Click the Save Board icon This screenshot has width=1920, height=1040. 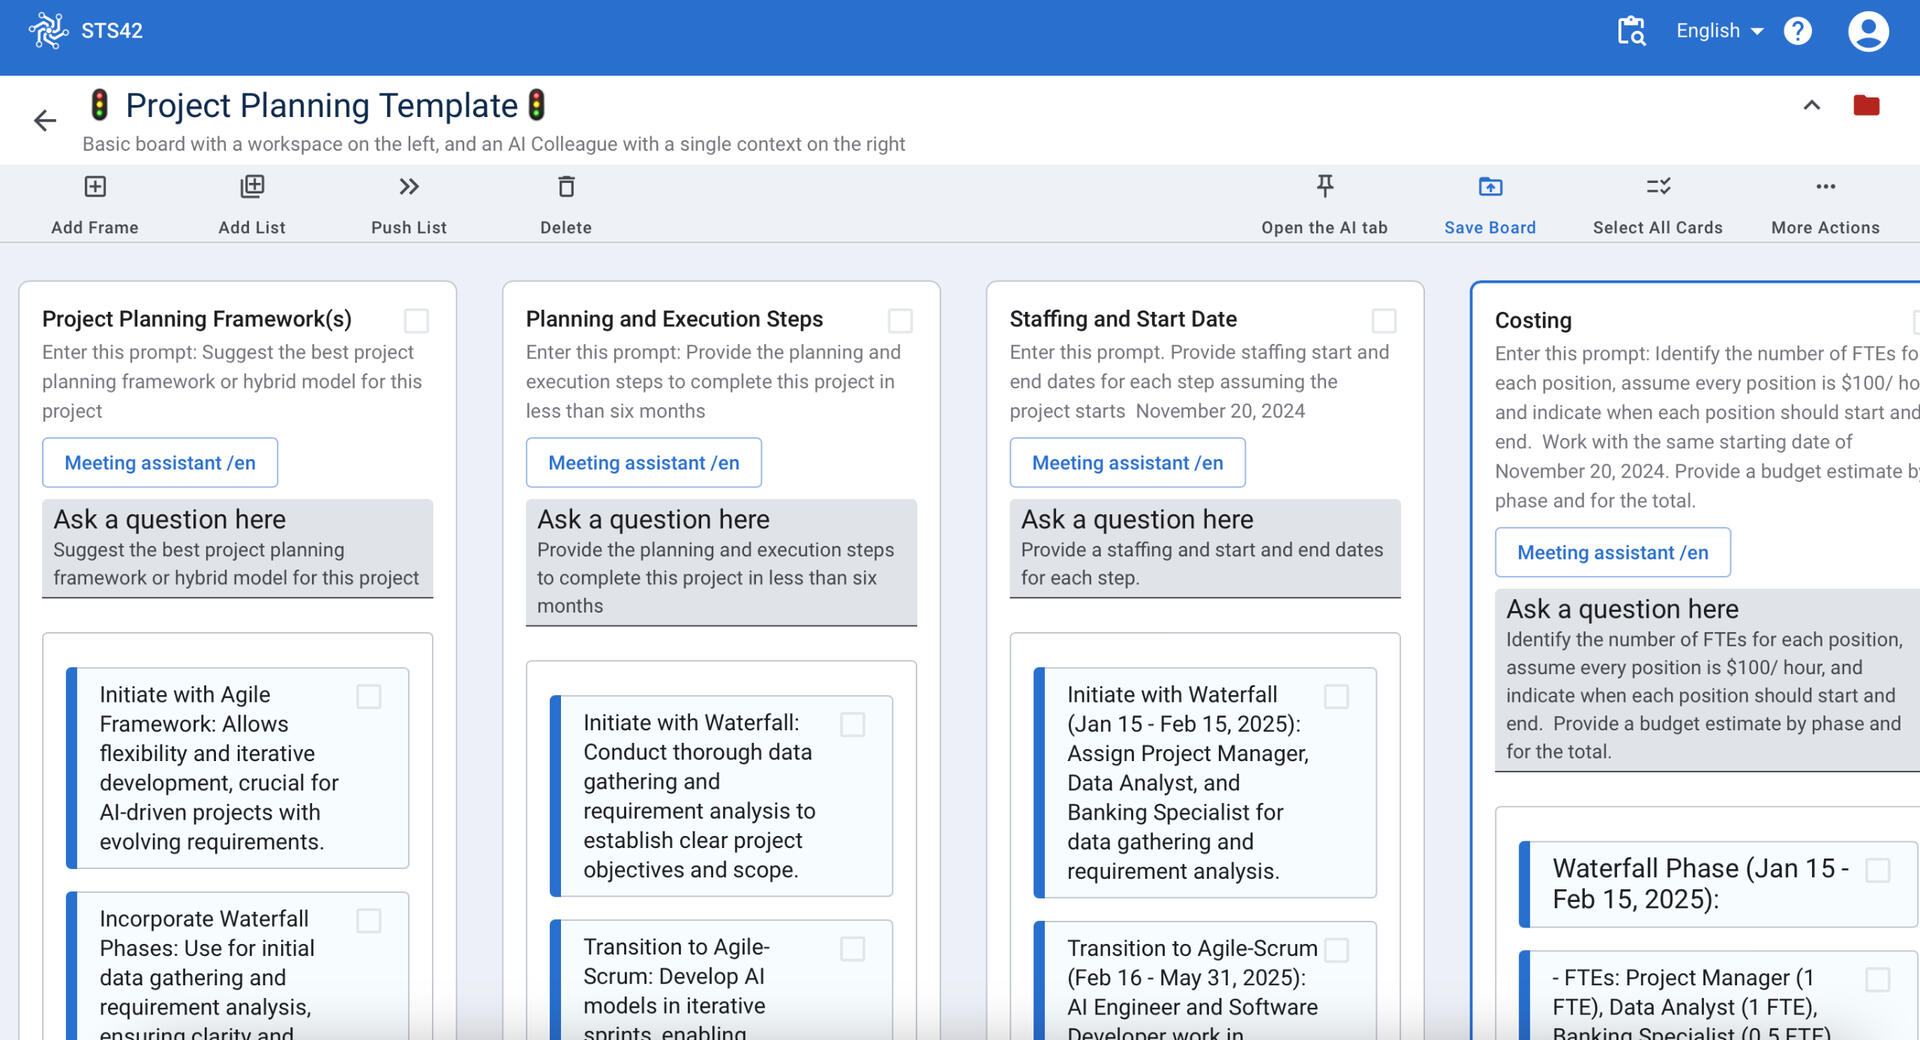(1490, 187)
